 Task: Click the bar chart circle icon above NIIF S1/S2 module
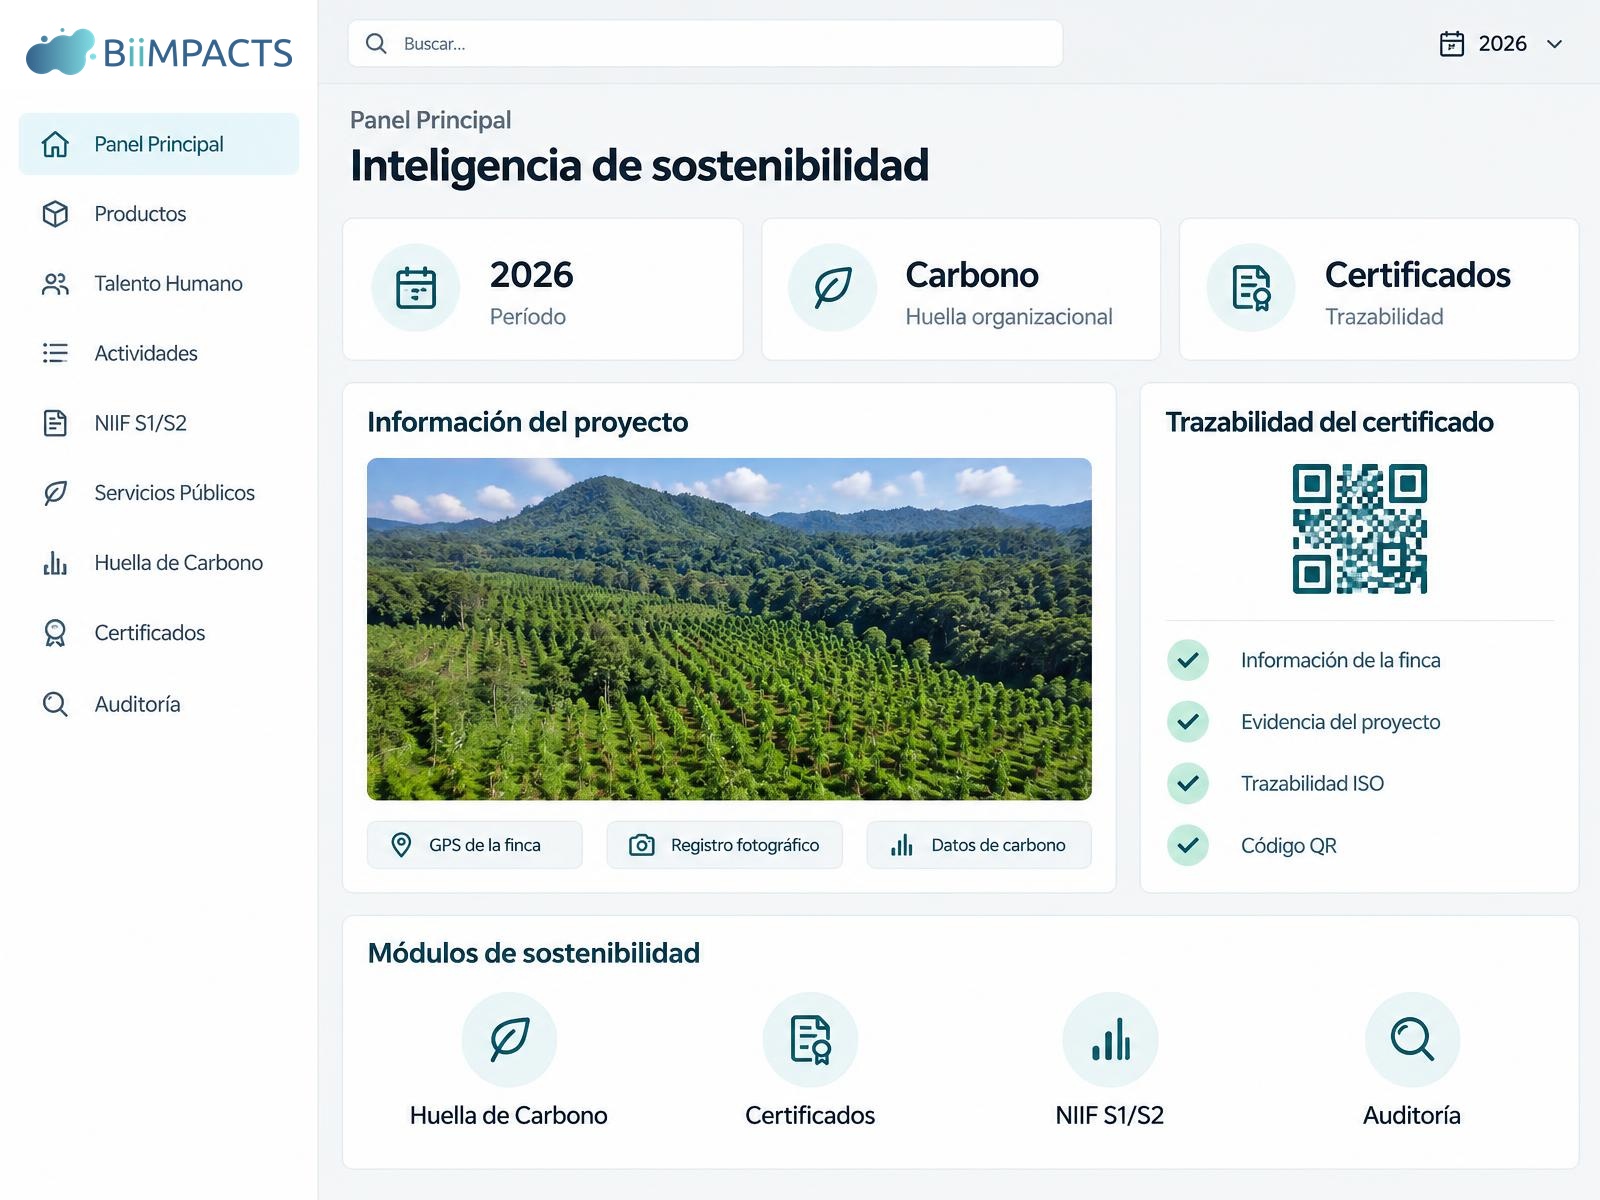click(x=1110, y=1040)
